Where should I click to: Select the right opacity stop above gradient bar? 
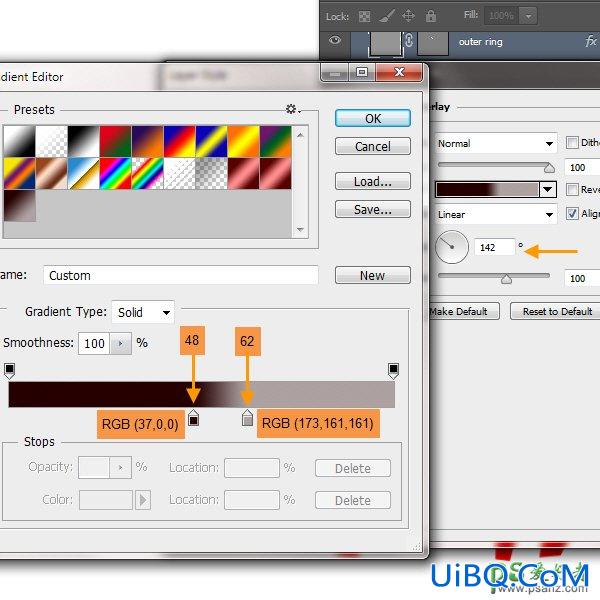tap(393, 371)
